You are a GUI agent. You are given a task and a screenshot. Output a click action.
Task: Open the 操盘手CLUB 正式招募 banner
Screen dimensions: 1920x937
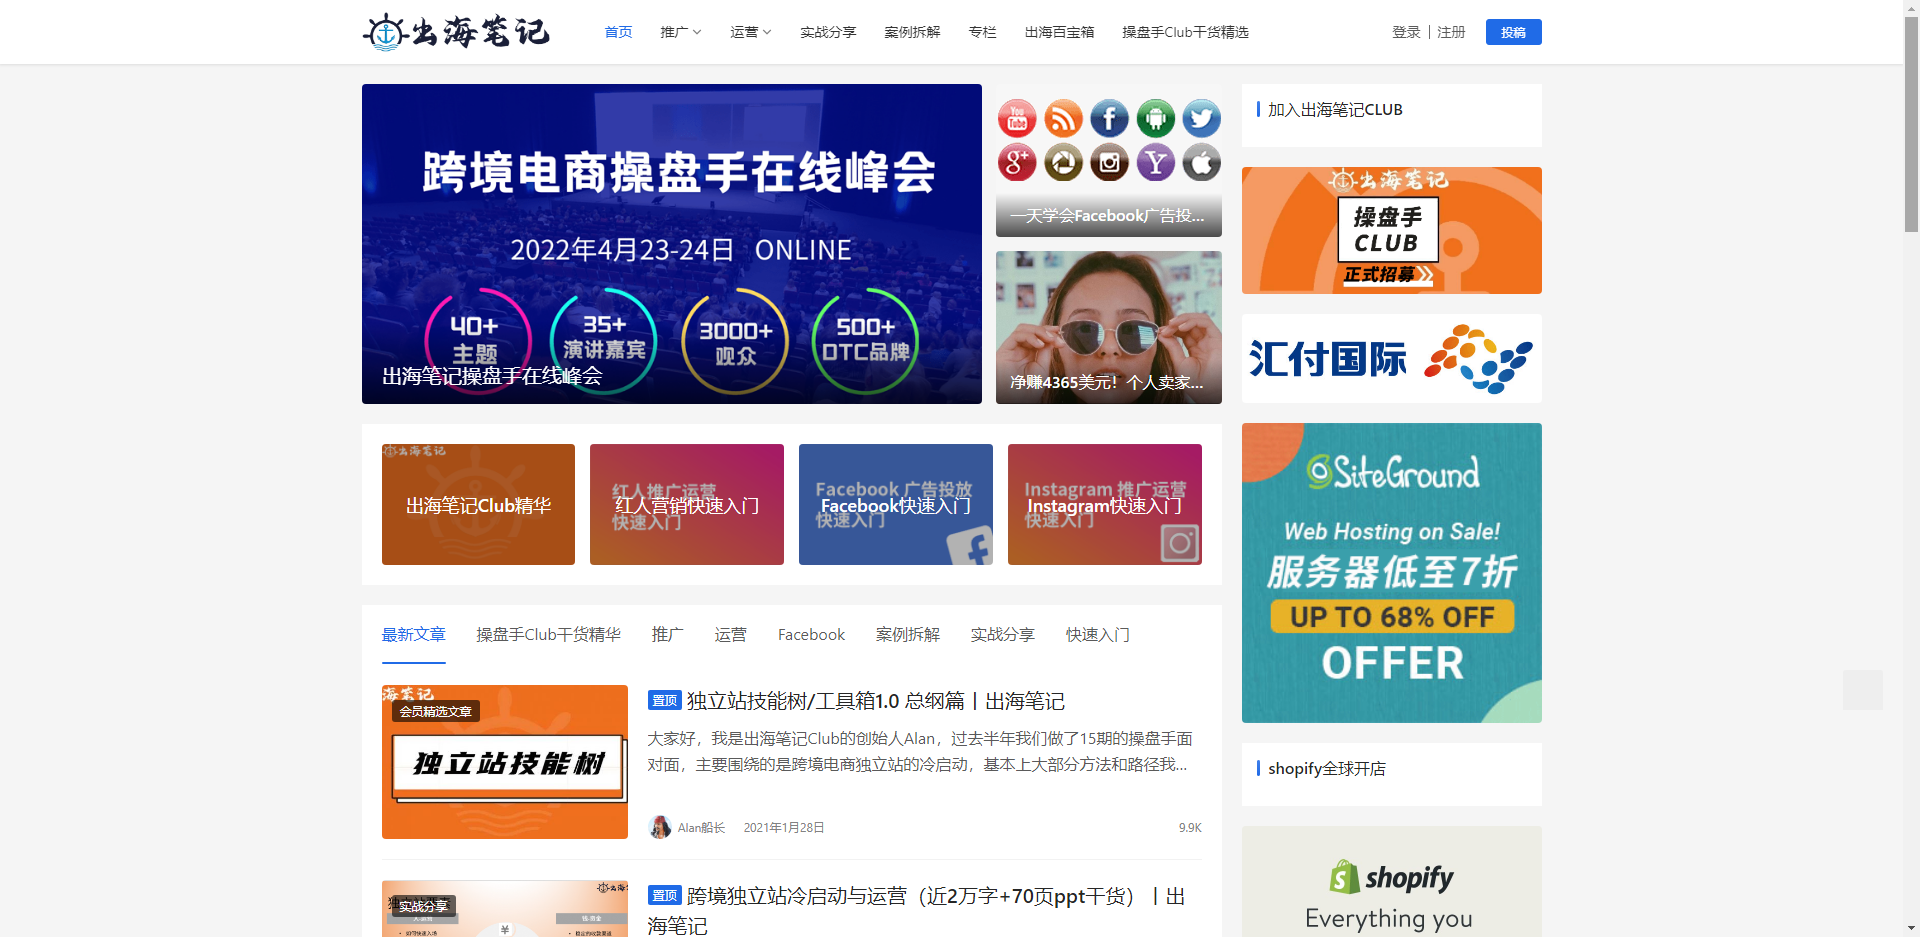tap(1392, 230)
